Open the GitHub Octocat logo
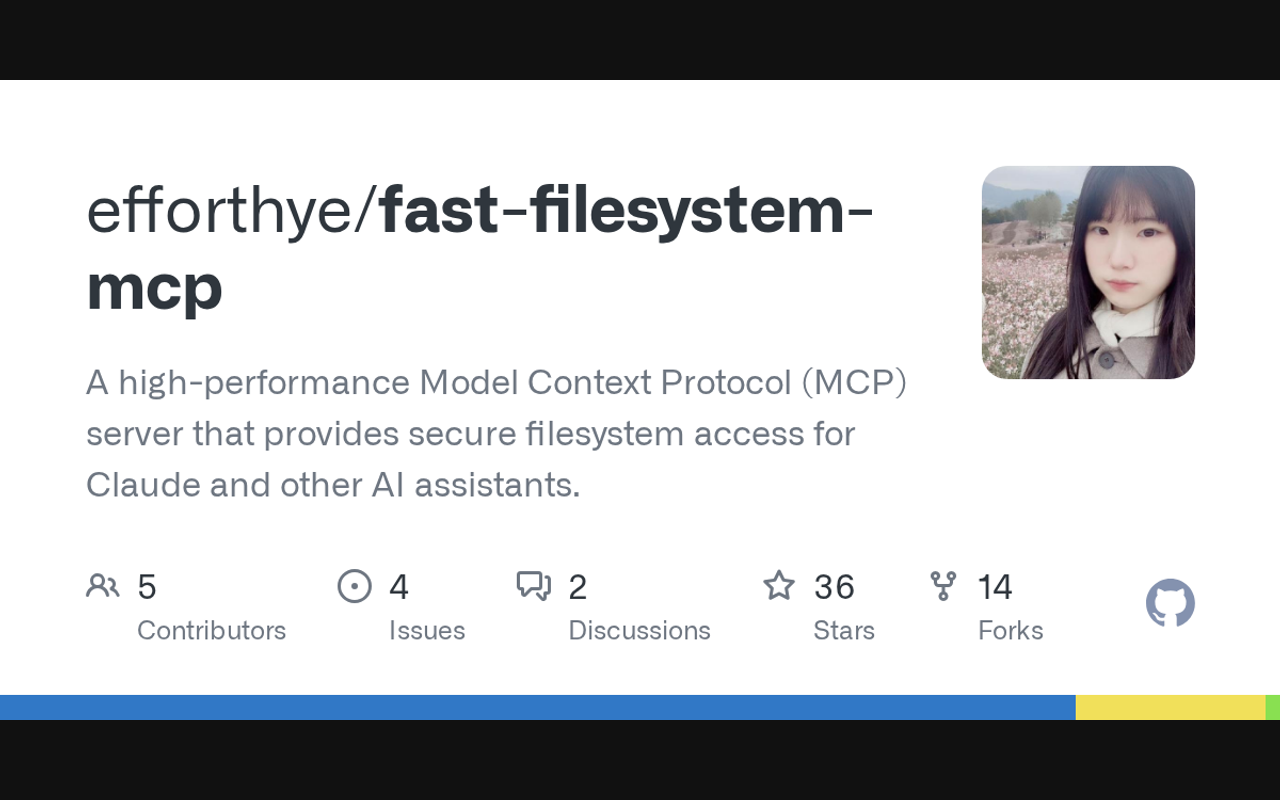Viewport: 1280px width, 800px height. pos(1170,603)
